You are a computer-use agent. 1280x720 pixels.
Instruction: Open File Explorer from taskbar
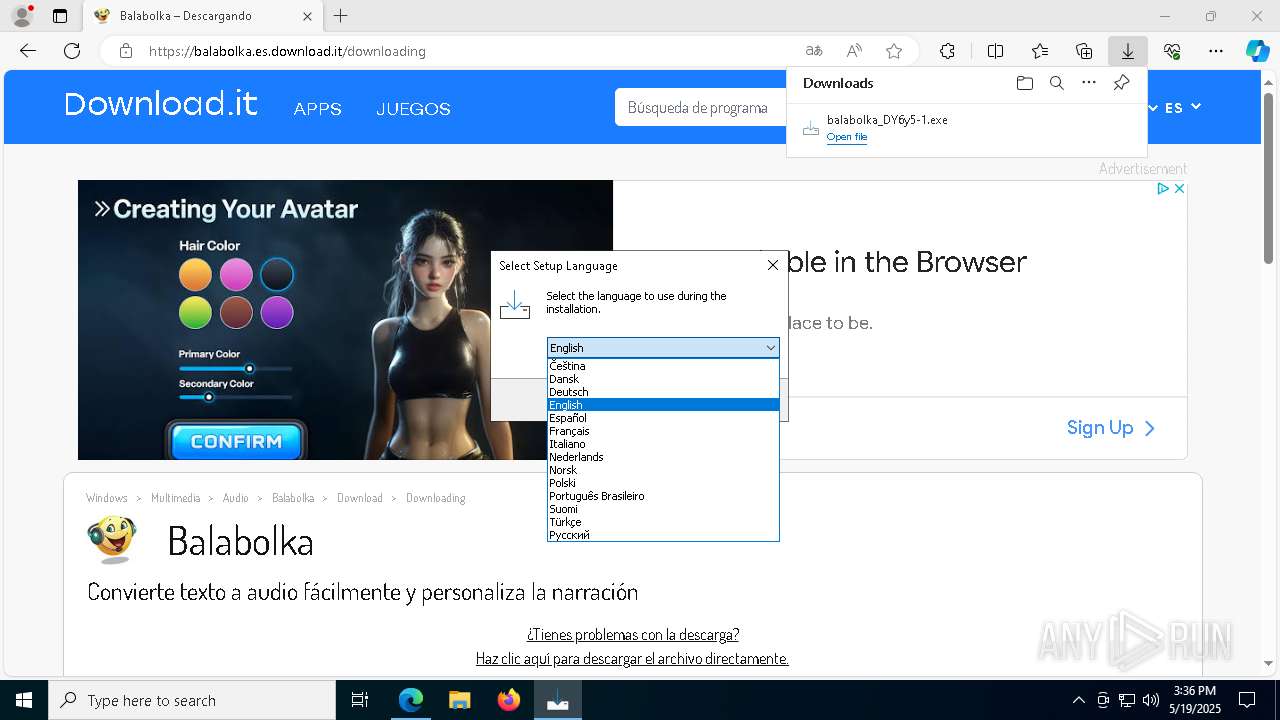(x=459, y=700)
